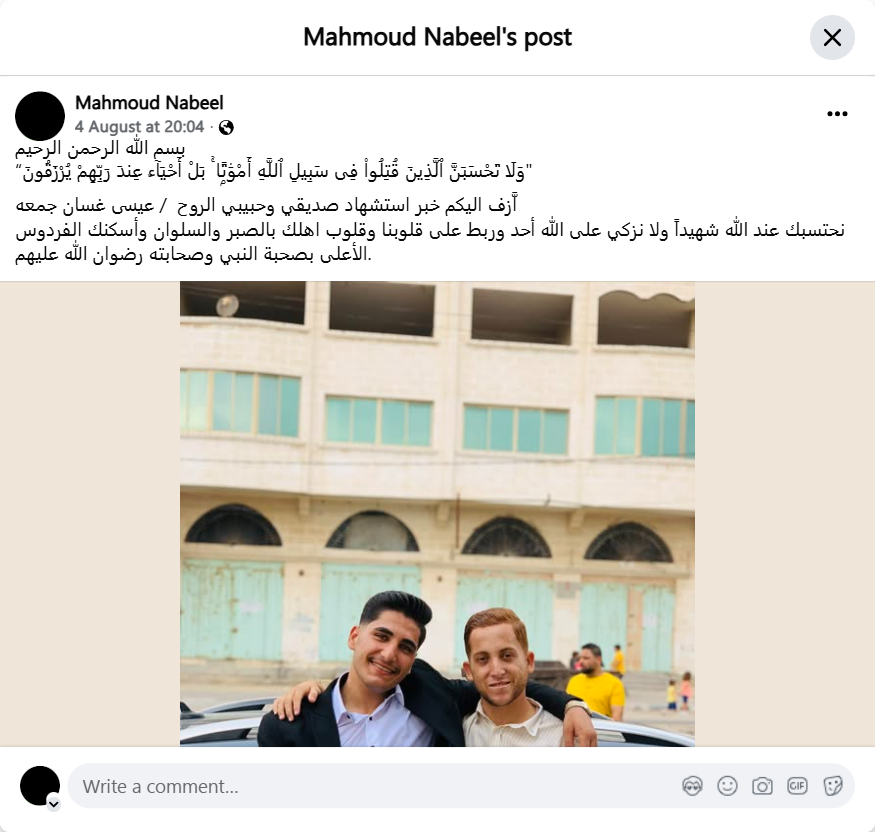The height and width of the screenshot is (832, 875).
Task: Open the 4 August at 20:04 timestamp link
Action: tap(140, 127)
